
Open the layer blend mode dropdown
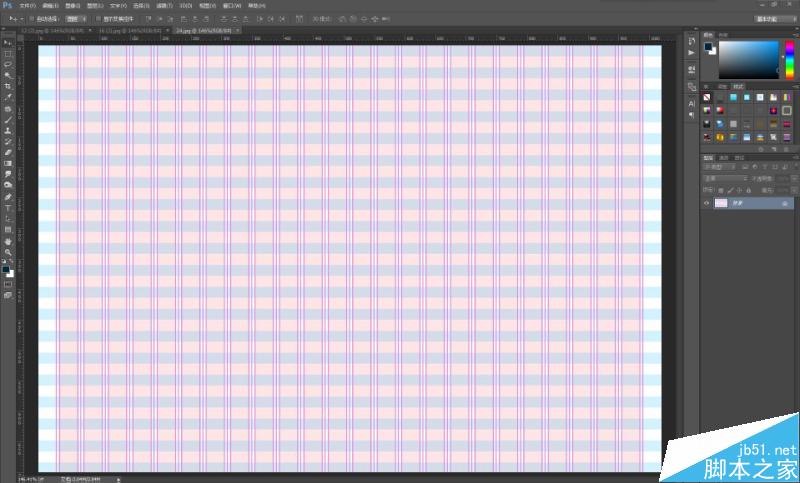tap(726, 179)
